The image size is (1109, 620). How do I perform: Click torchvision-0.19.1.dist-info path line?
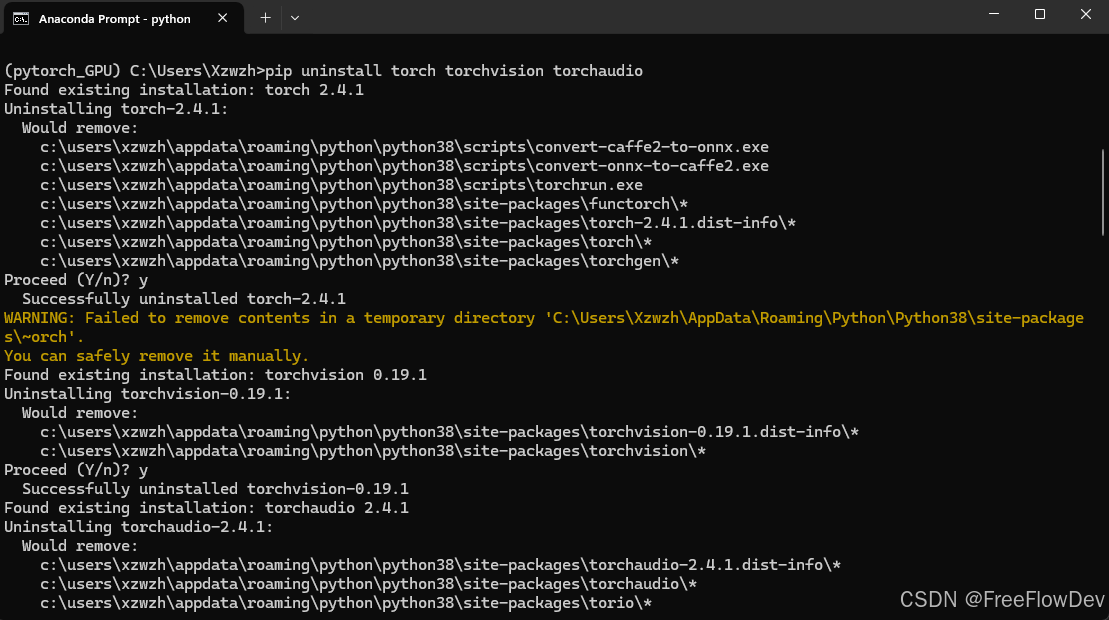[x=449, y=432]
